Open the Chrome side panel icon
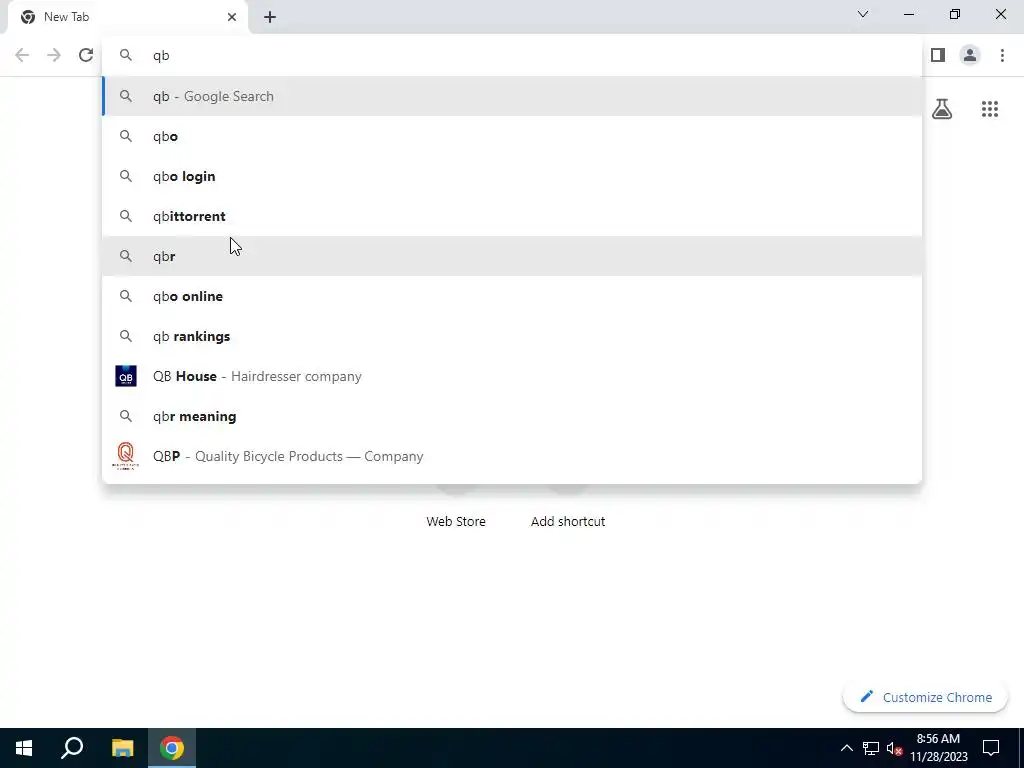Viewport: 1024px width, 768px height. click(x=938, y=56)
